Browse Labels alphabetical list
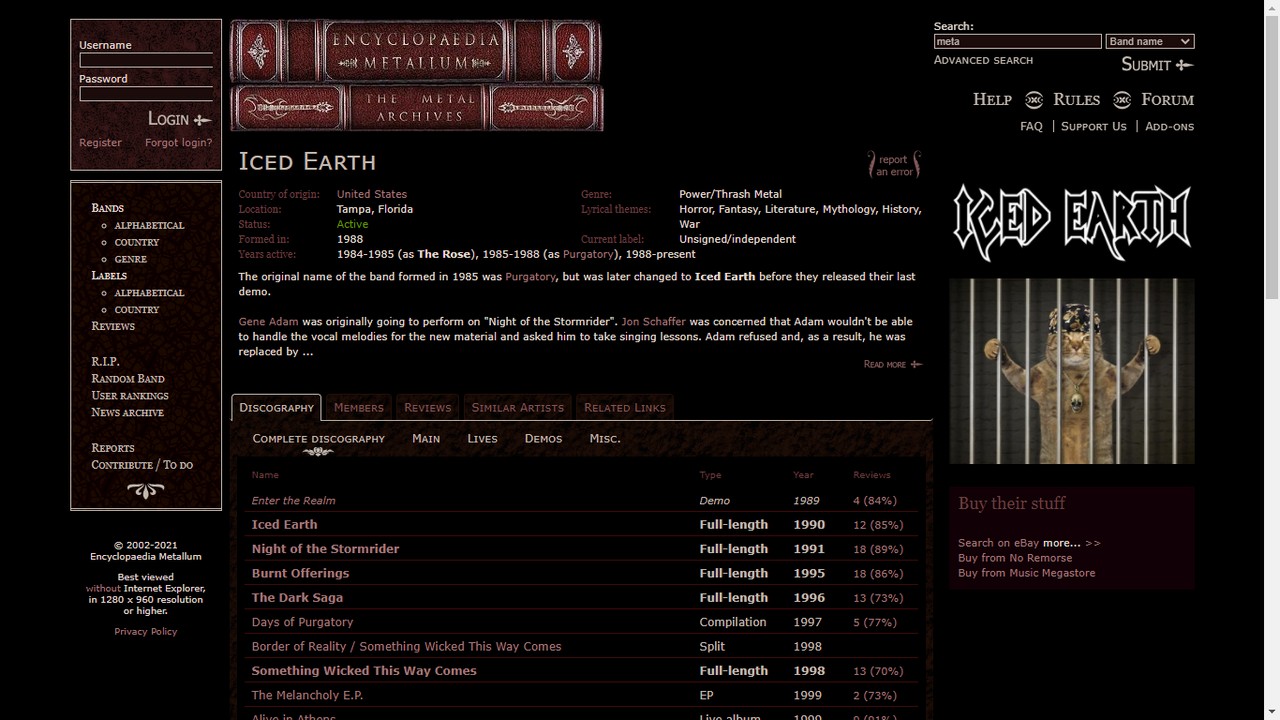The image size is (1280, 720). [149, 293]
